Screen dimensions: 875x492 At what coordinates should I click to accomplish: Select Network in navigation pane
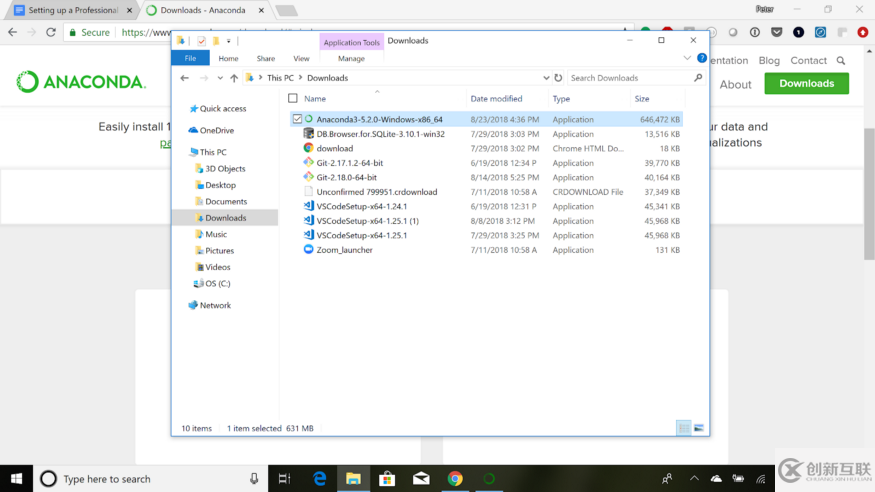[215, 305]
